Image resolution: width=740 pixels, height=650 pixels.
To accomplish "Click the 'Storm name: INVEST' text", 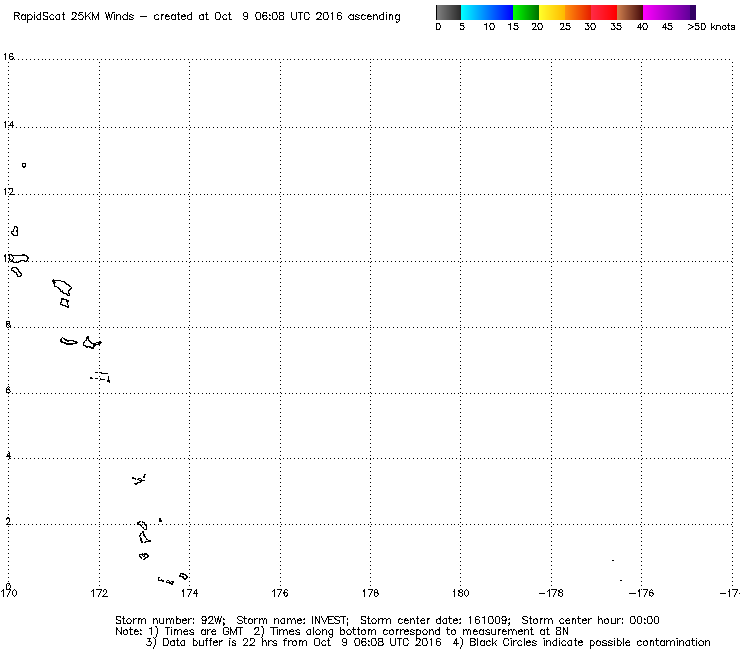I will [x=292, y=620].
